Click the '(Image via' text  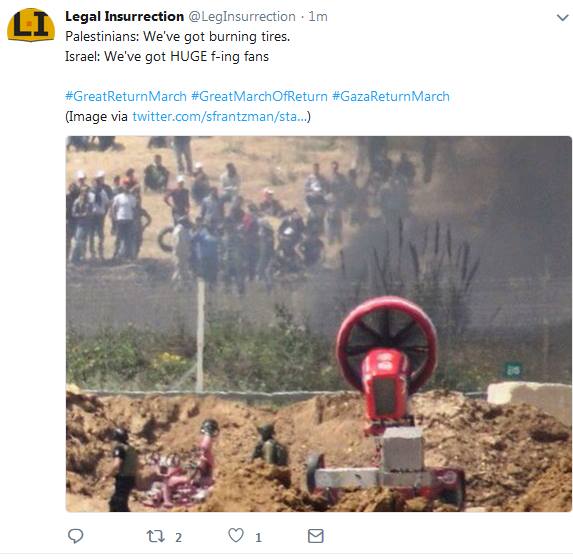[x=96, y=117]
